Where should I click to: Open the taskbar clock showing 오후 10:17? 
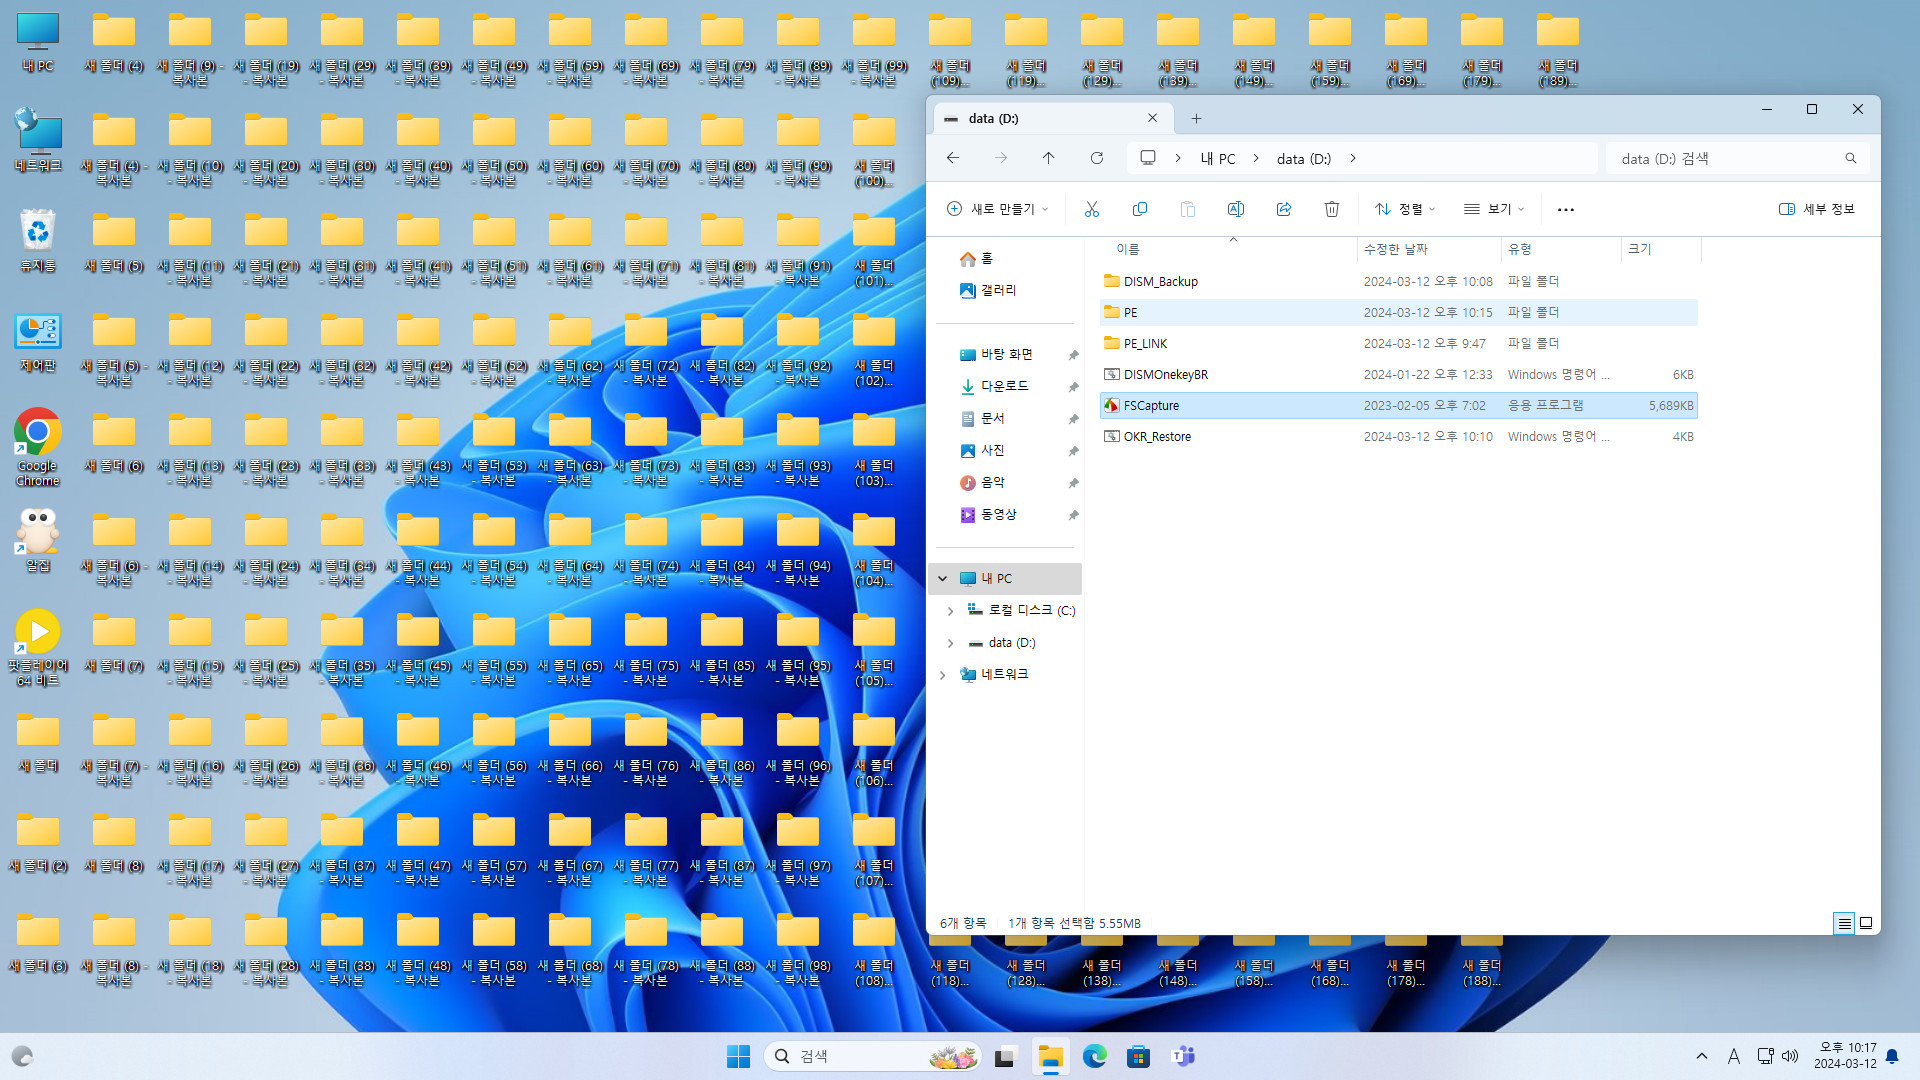point(1845,1056)
